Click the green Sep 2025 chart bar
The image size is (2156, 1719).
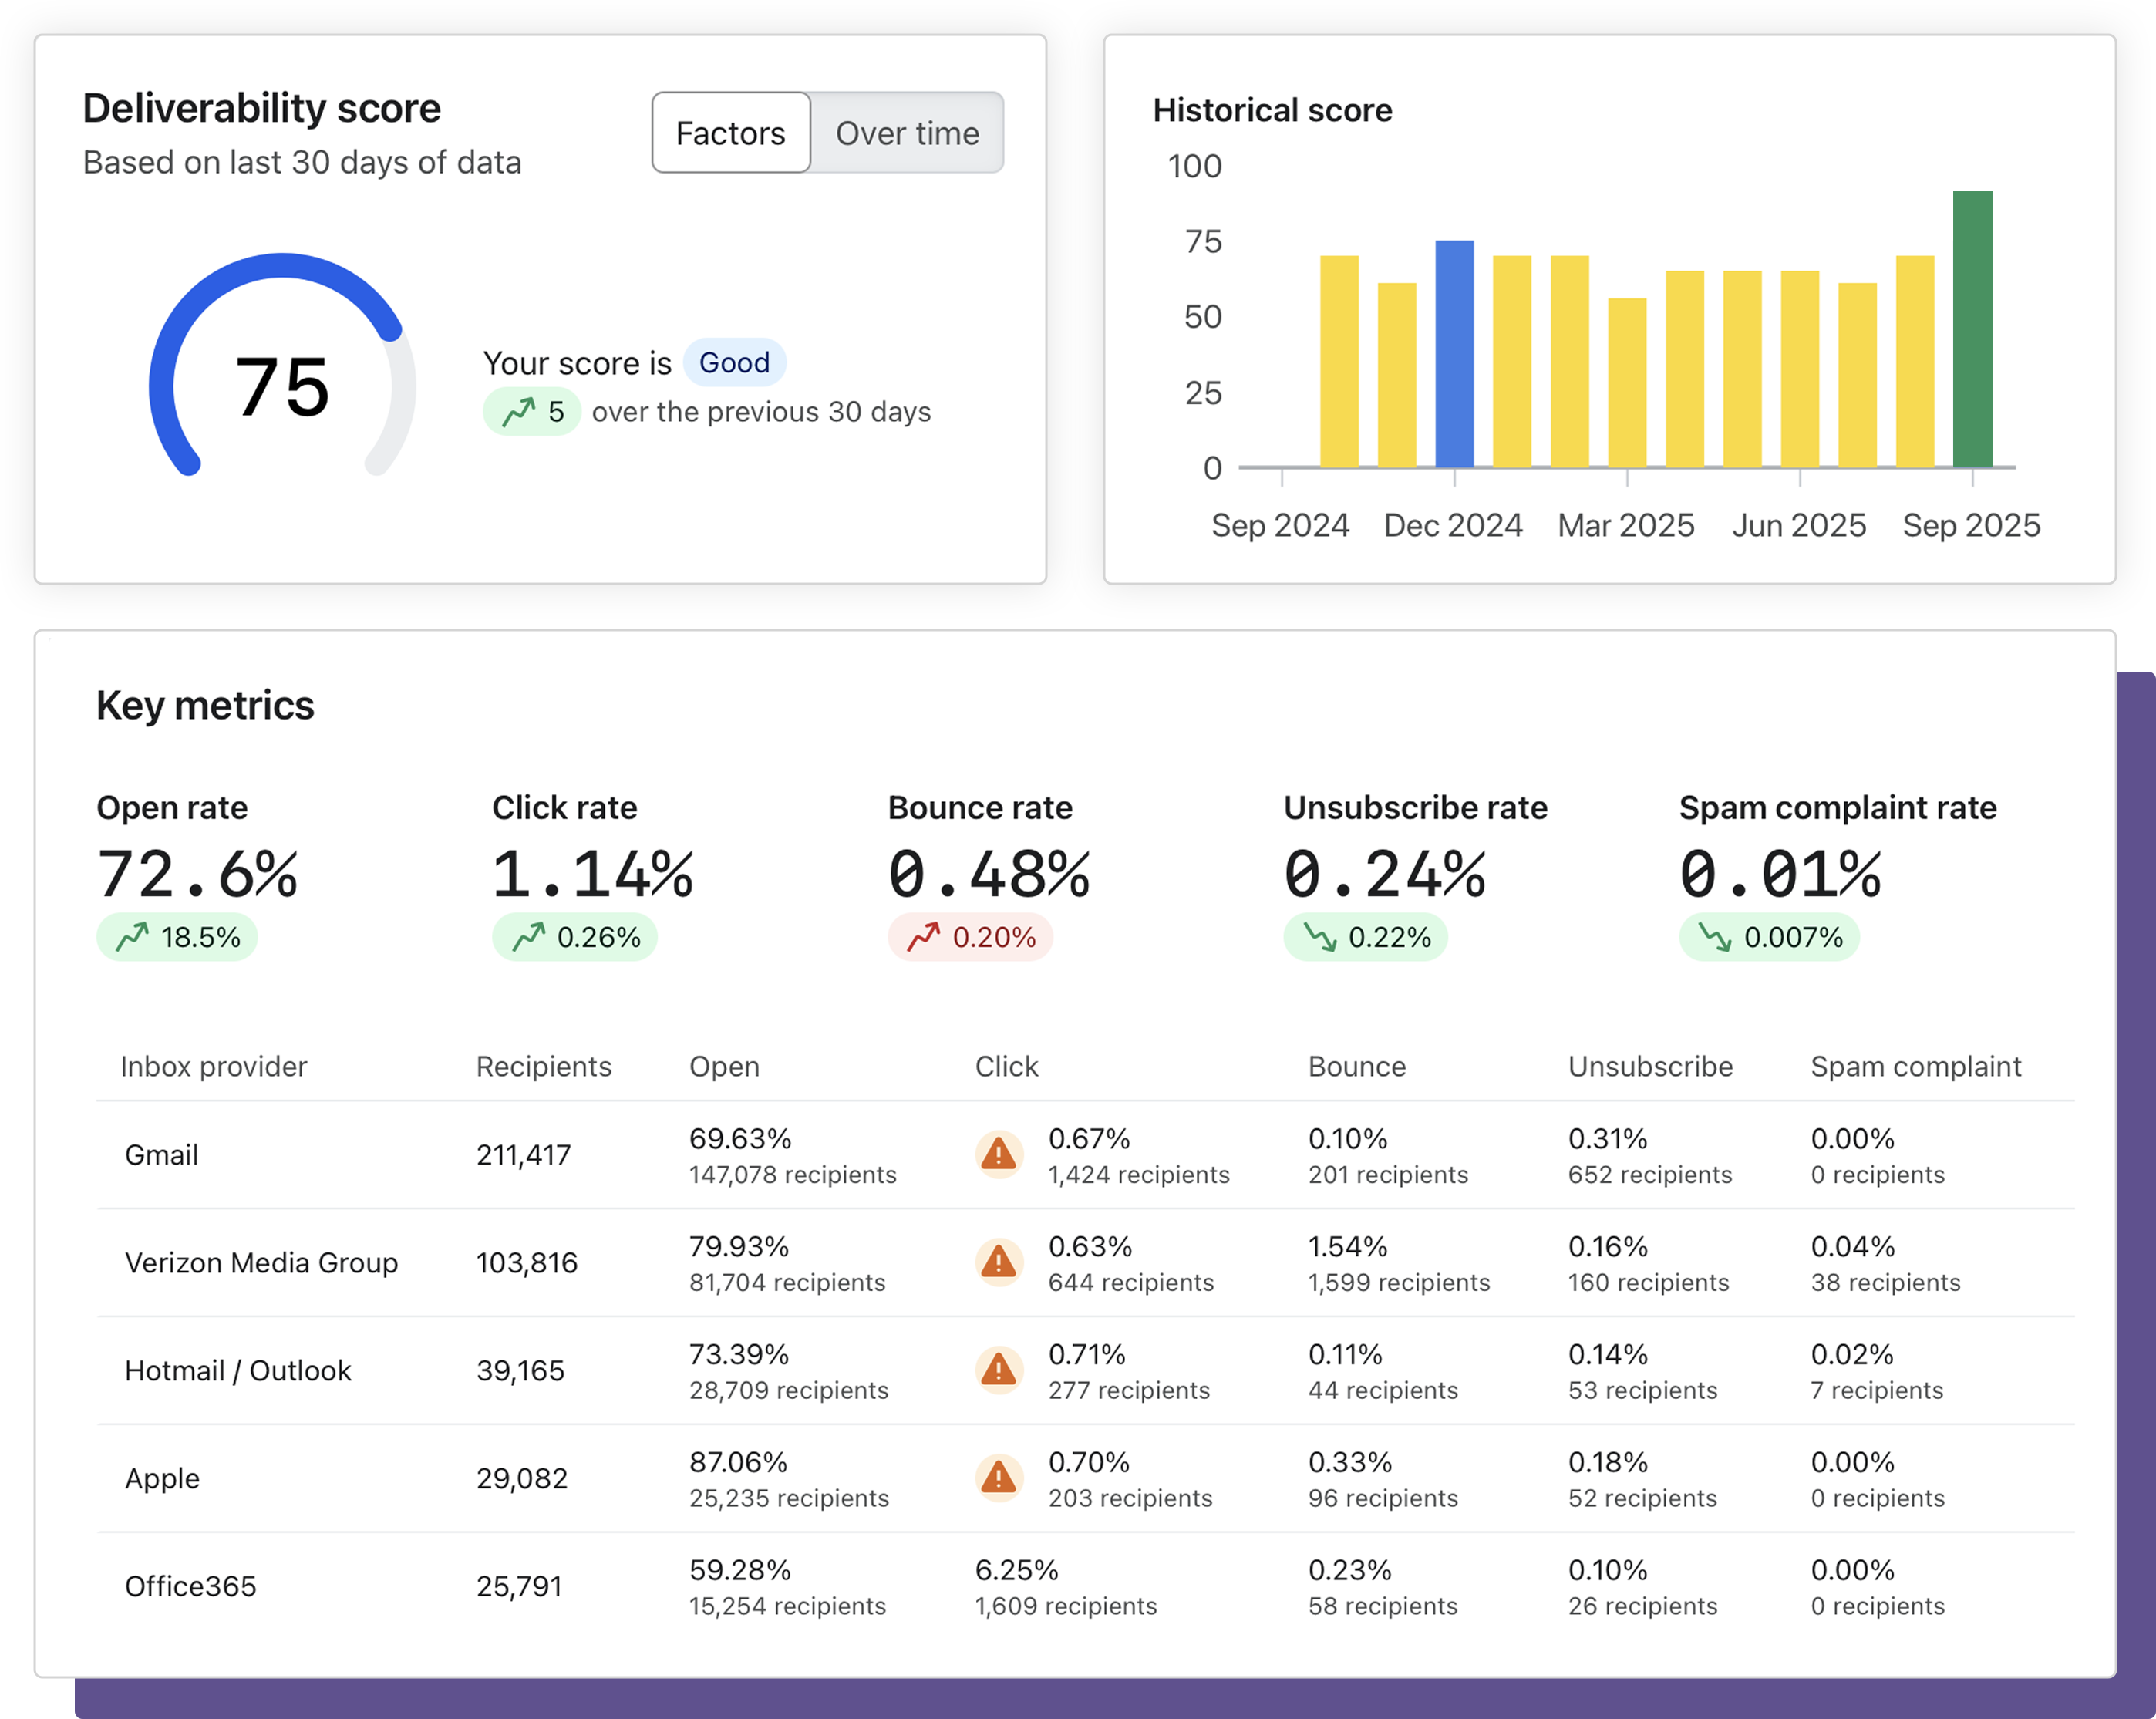[x=1972, y=330]
